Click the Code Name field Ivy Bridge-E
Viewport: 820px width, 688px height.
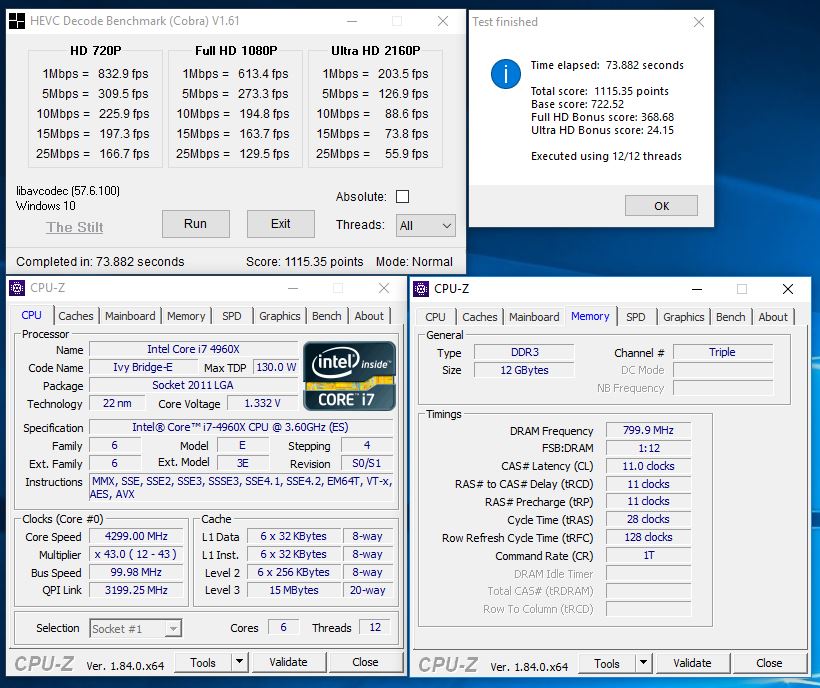click(143, 367)
